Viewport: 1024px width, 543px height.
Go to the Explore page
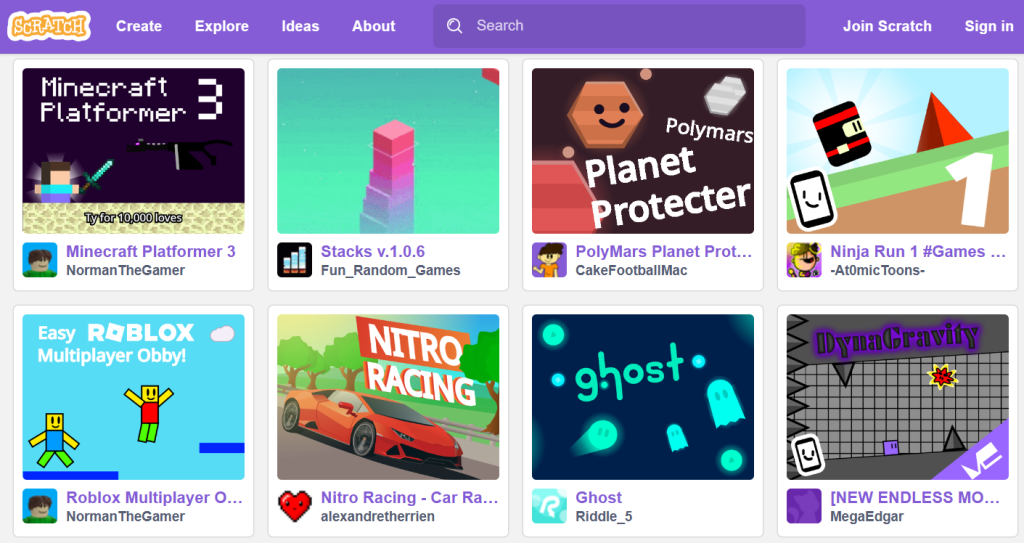tap(222, 26)
